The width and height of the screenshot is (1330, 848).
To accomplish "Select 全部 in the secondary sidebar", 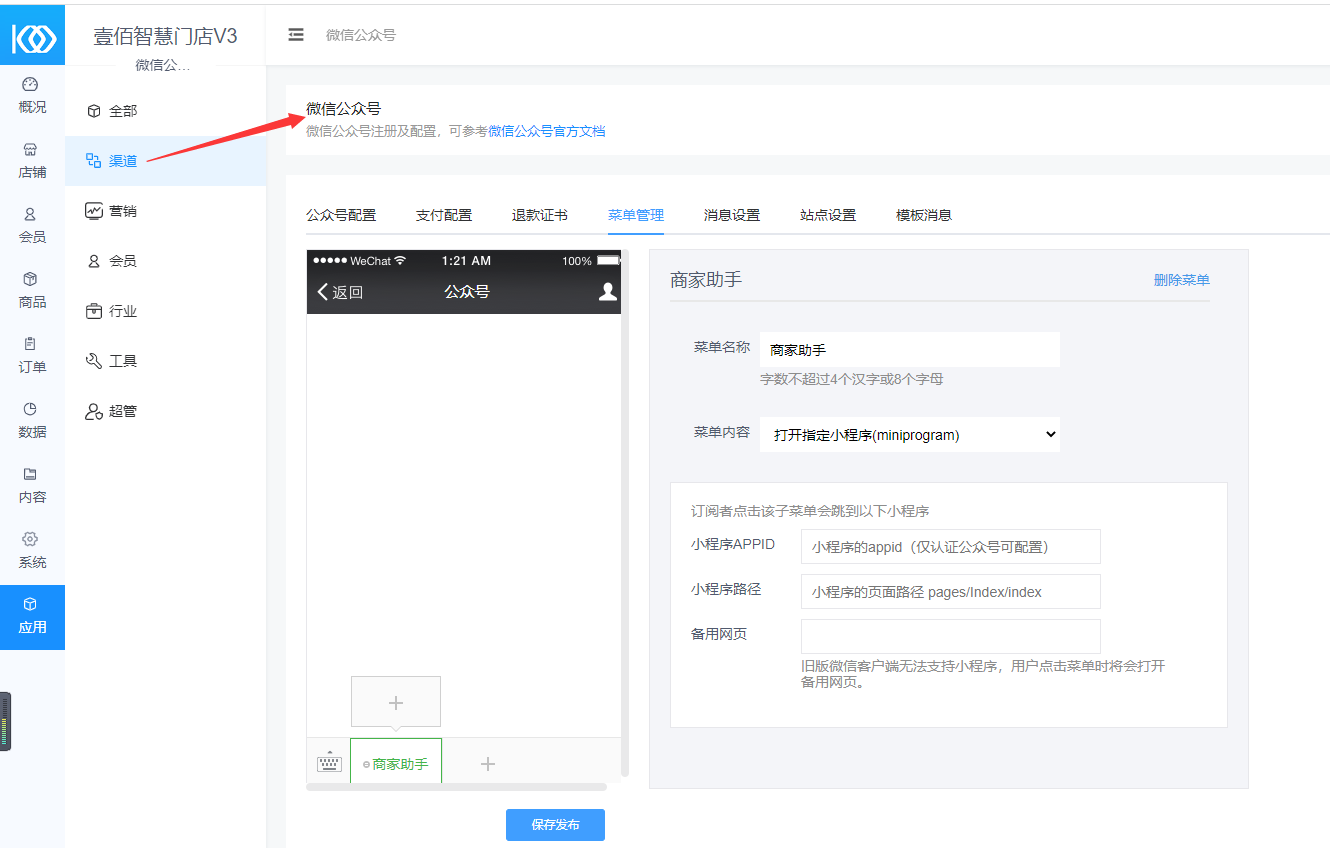I will (166, 111).
